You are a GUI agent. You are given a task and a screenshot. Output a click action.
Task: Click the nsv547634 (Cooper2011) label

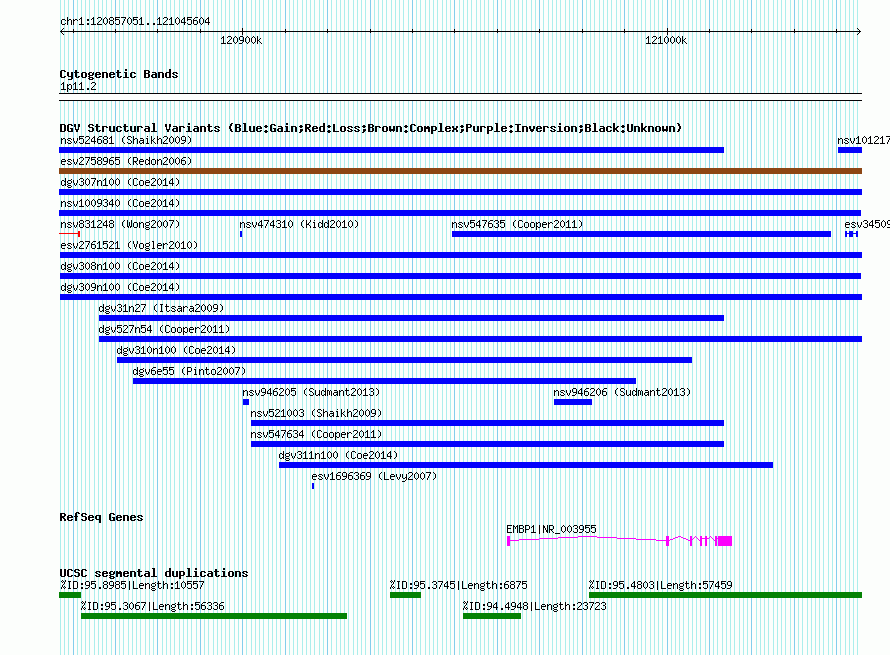pyautogui.click(x=316, y=434)
